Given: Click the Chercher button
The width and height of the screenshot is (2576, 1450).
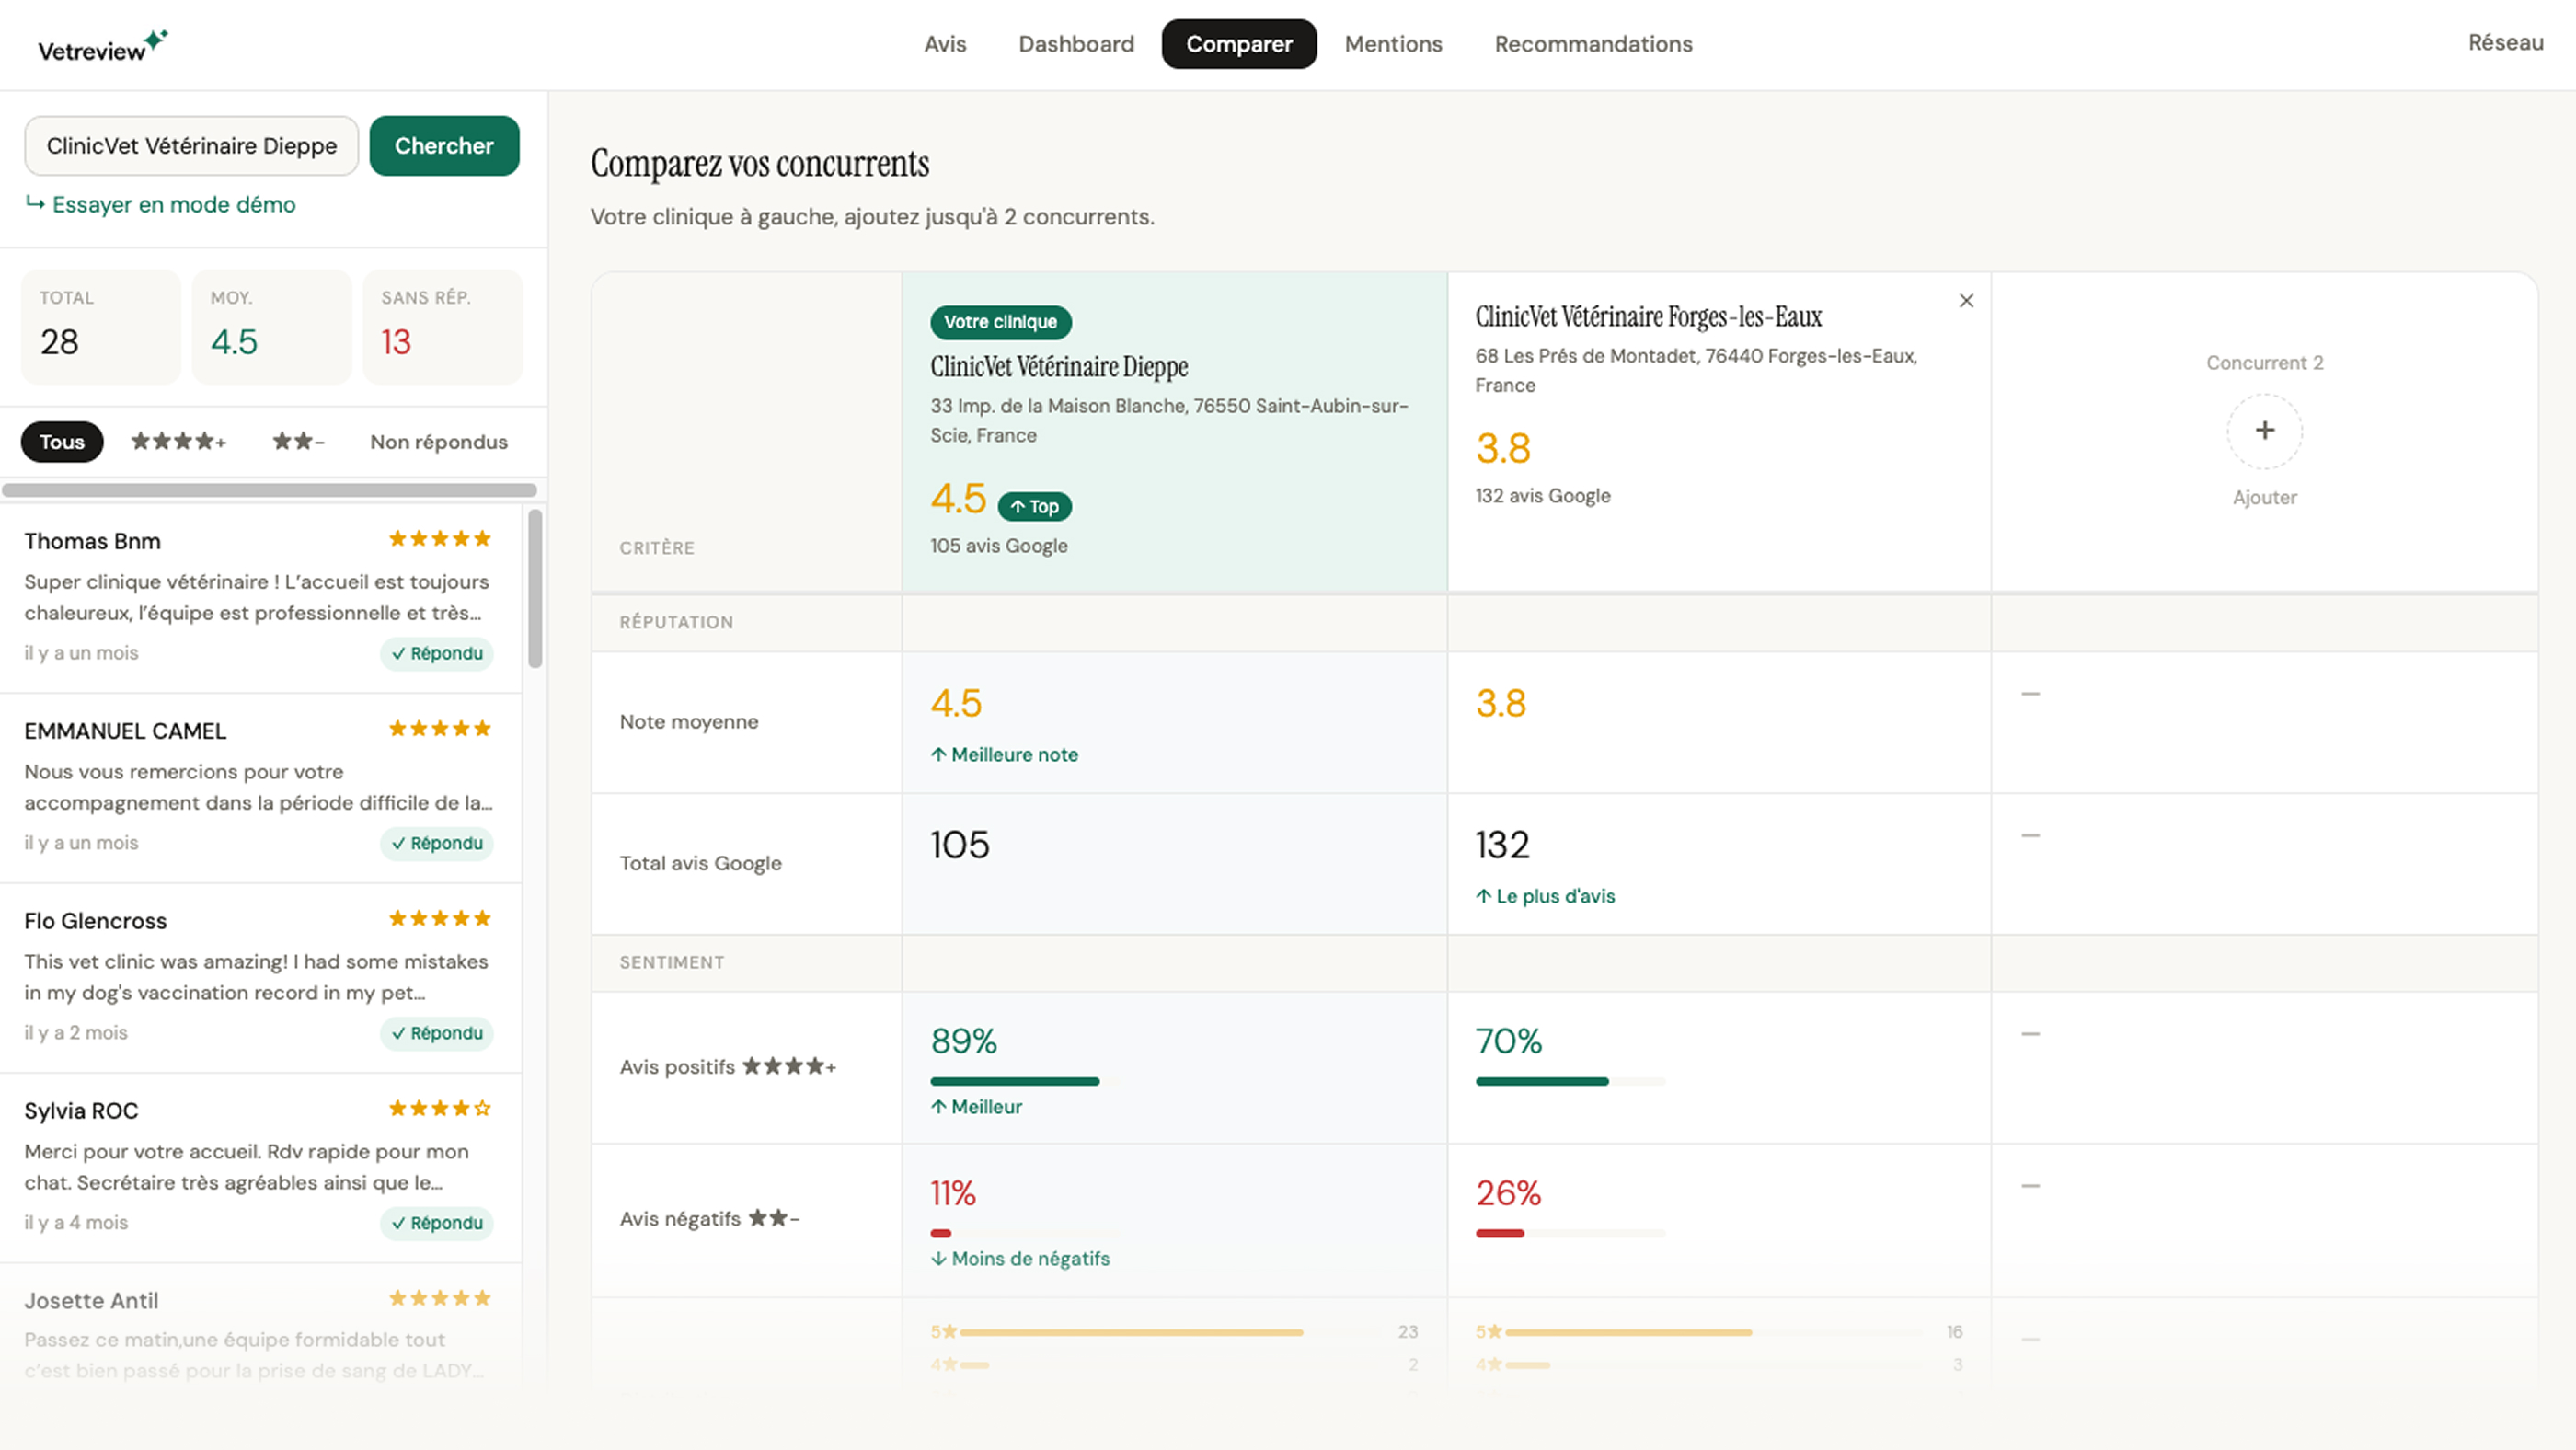Looking at the screenshot, I should click(444, 146).
